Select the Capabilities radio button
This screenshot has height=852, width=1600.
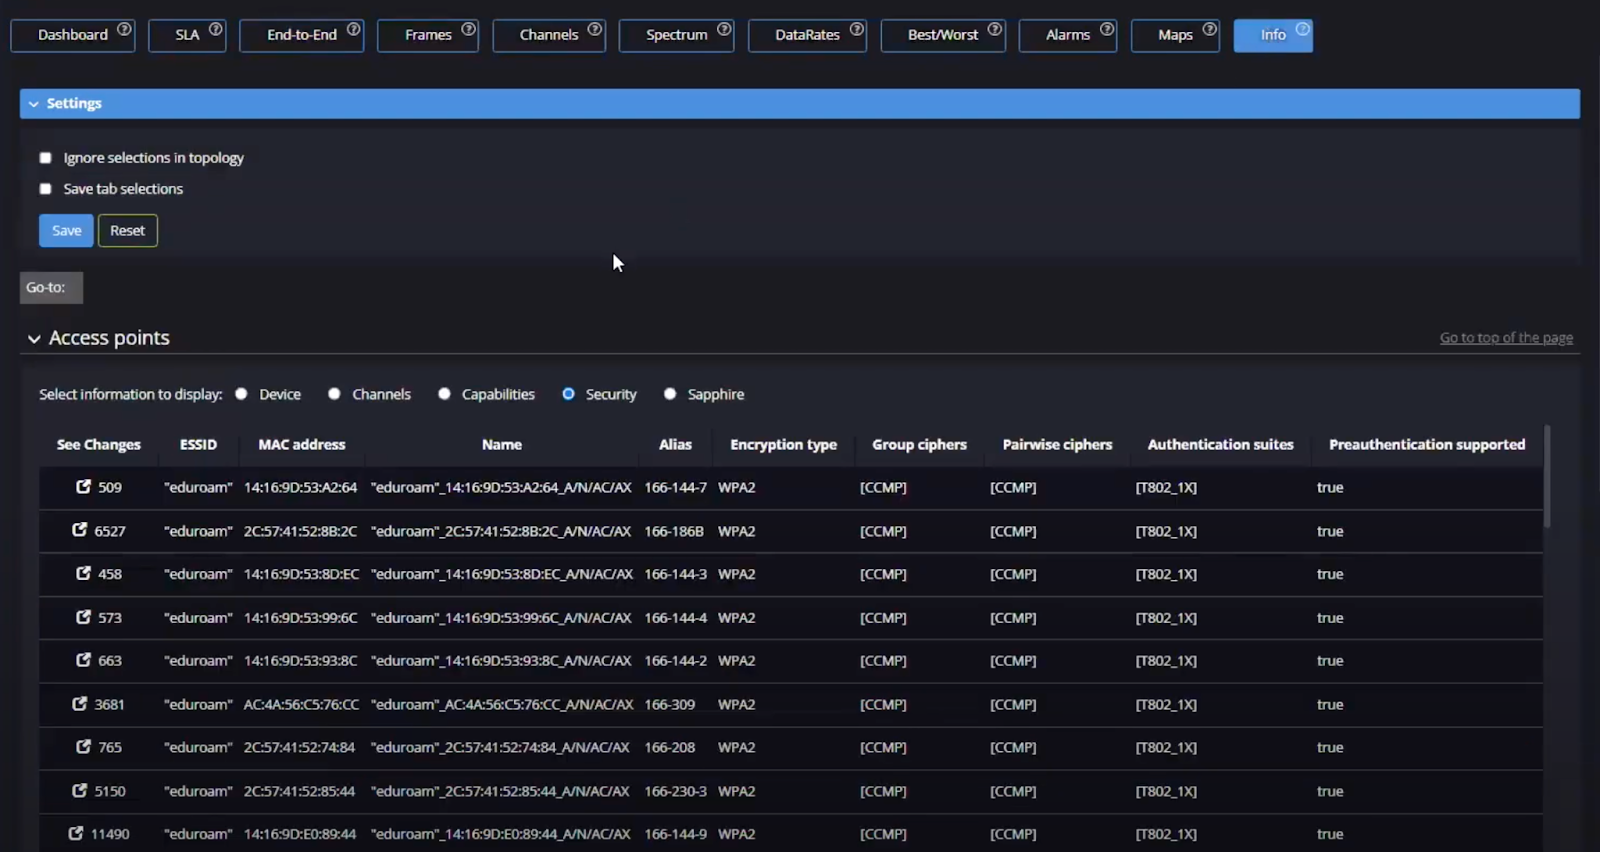point(444,394)
